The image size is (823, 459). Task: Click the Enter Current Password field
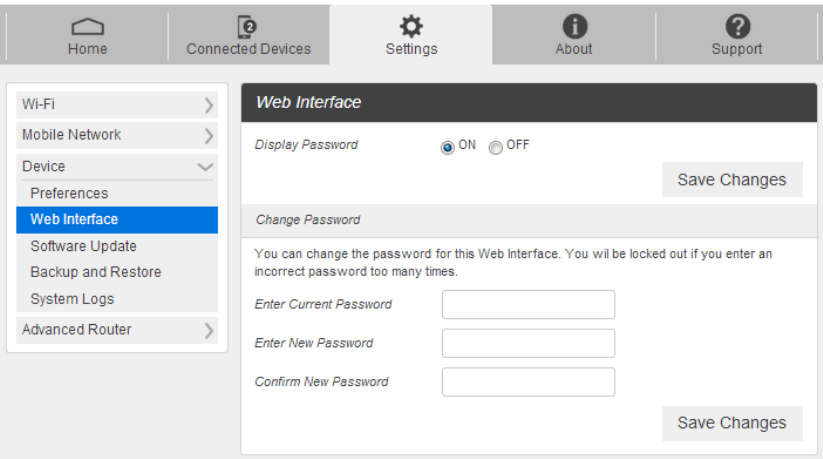[528, 305]
